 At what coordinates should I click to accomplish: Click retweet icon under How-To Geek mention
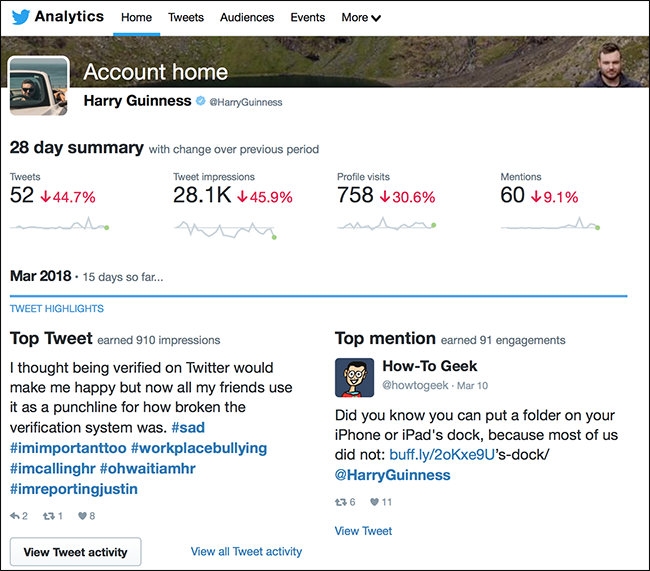point(341,502)
